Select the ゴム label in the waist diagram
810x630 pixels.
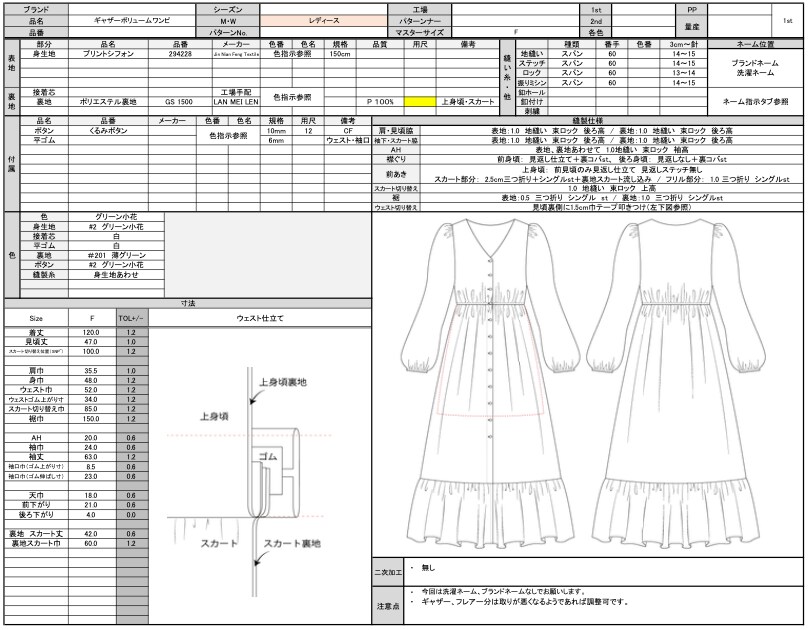[268, 456]
